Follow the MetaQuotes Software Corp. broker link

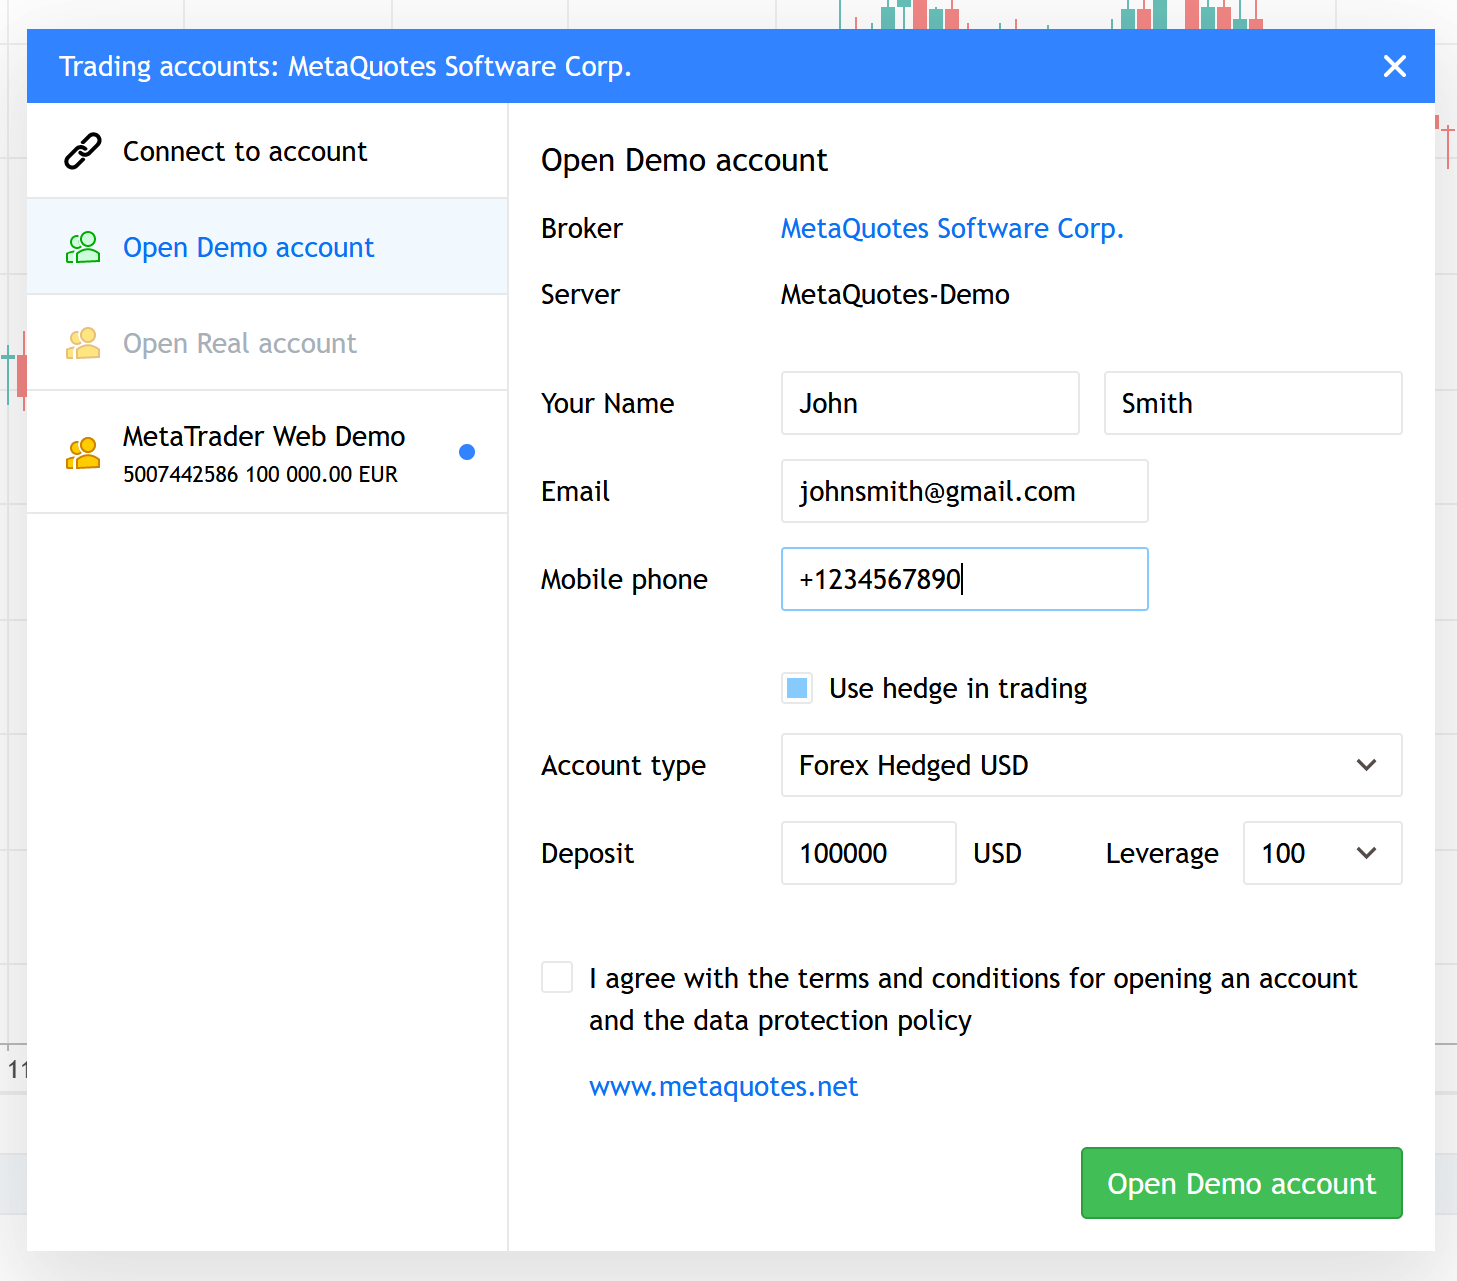coord(952,228)
